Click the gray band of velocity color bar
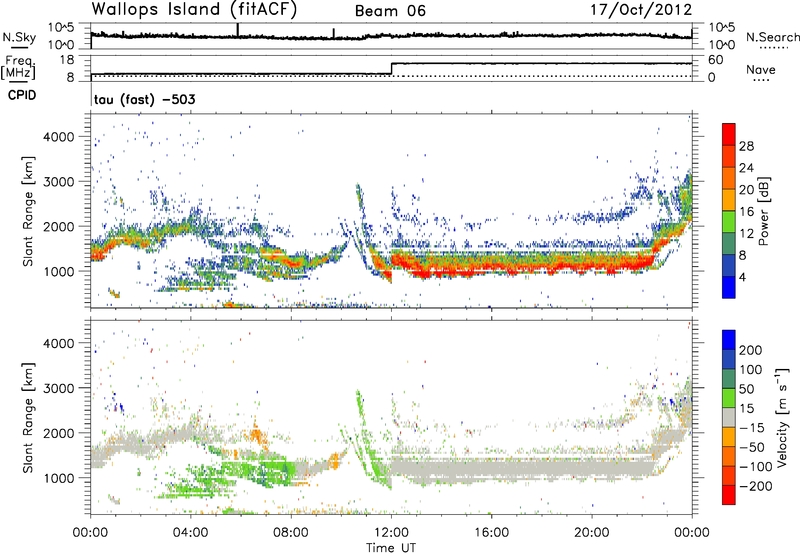 pos(729,417)
